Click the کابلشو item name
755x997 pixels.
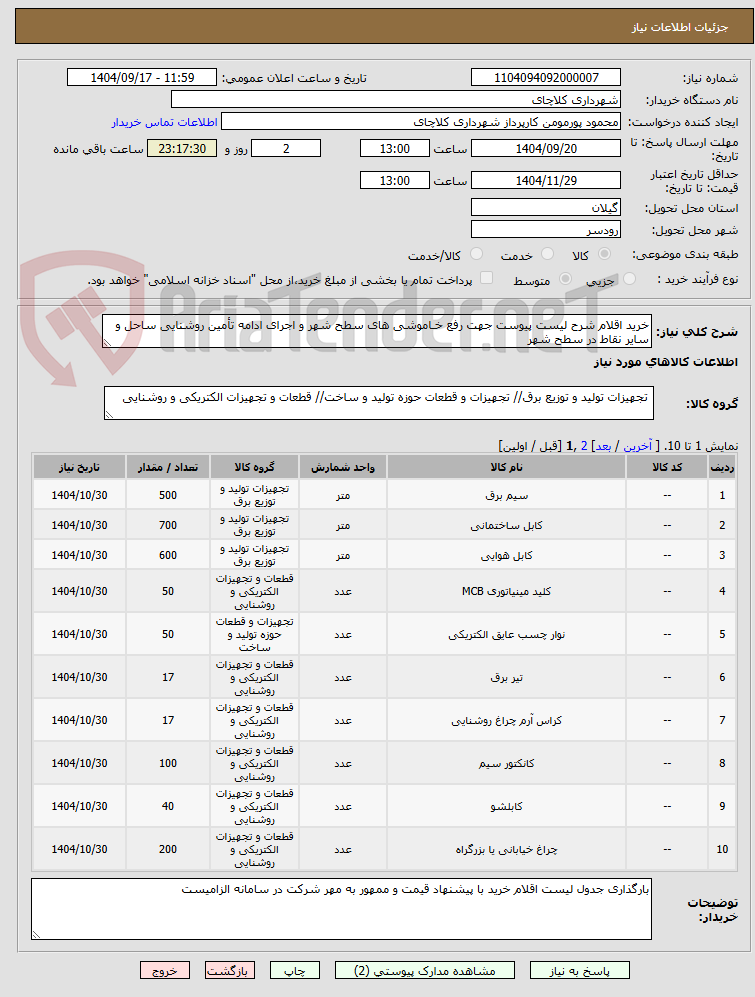click(506, 806)
